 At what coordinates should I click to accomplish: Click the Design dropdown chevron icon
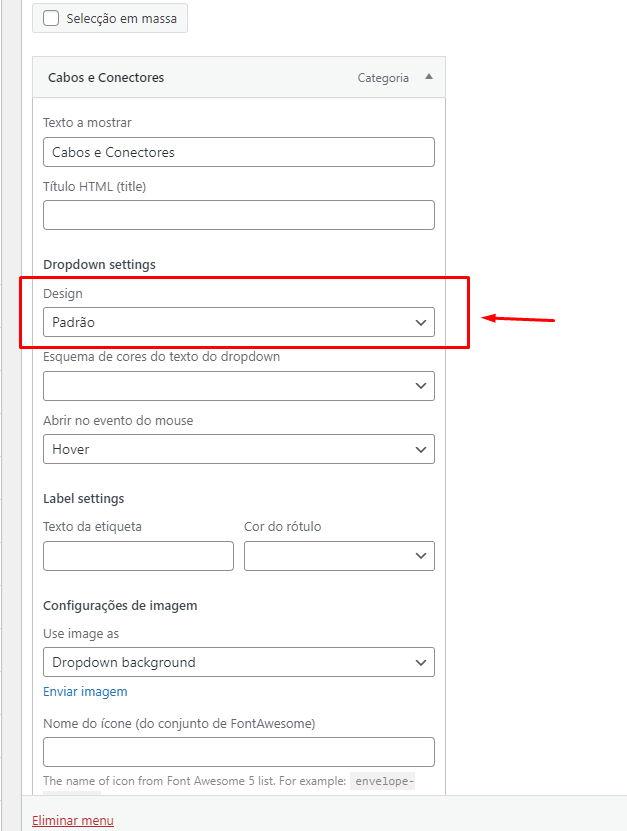[421, 322]
